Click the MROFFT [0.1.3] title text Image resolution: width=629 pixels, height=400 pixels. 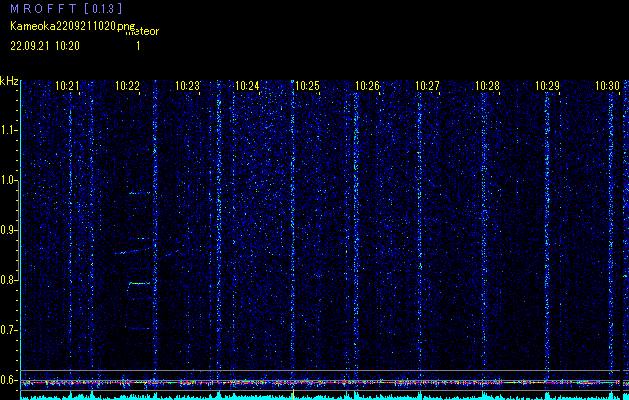click(66, 8)
